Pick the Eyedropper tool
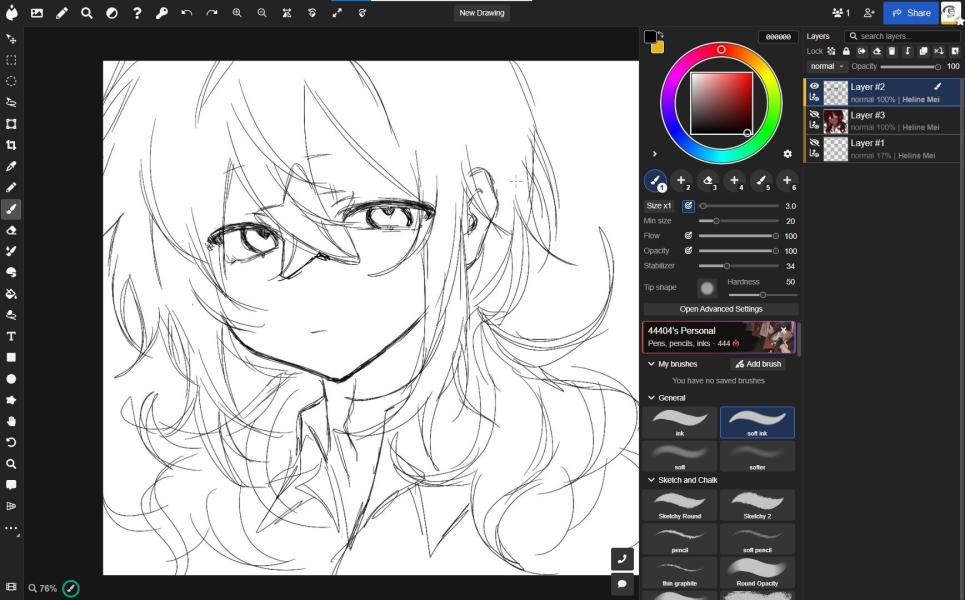965x600 pixels. coord(11,166)
